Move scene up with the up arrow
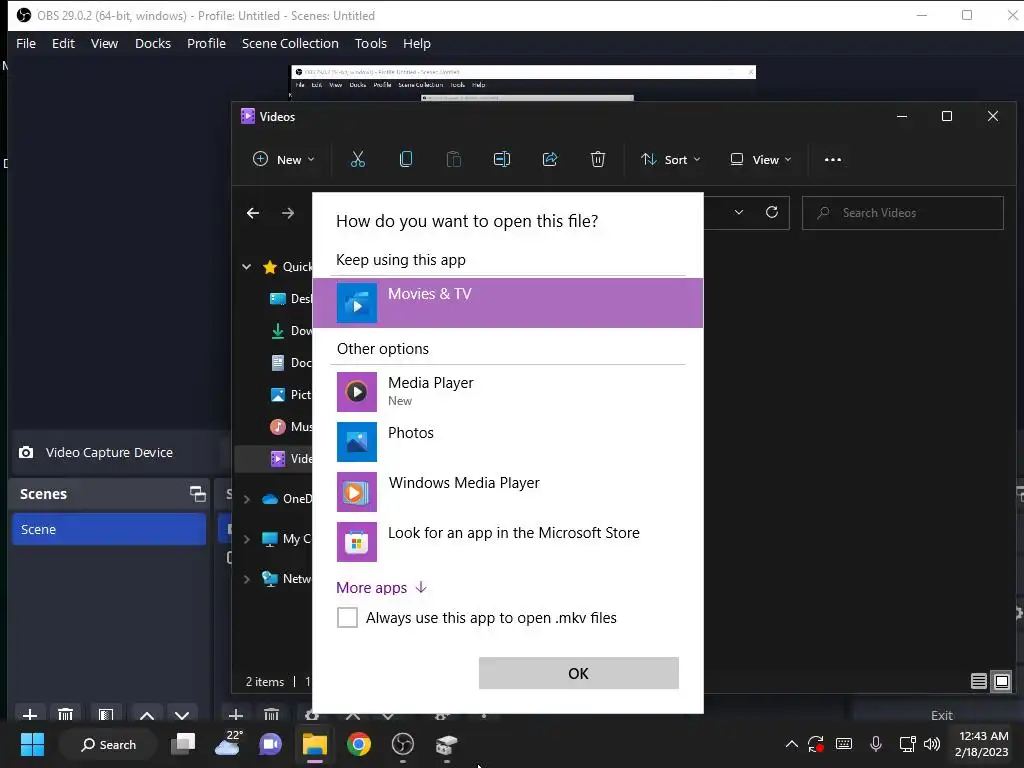This screenshot has width=1024, height=768. click(147, 716)
